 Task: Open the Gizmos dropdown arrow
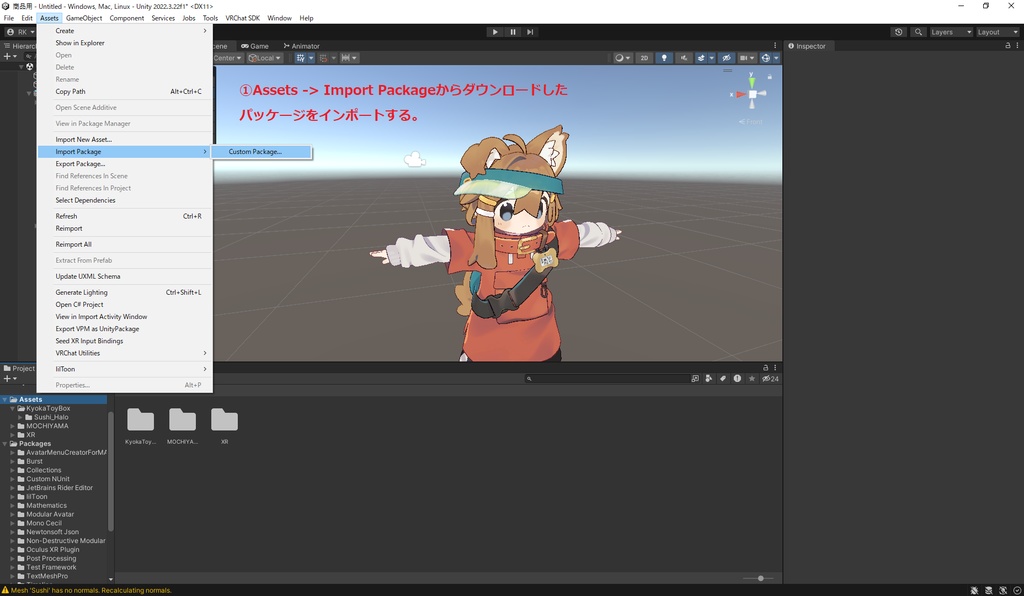click(776, 58)
